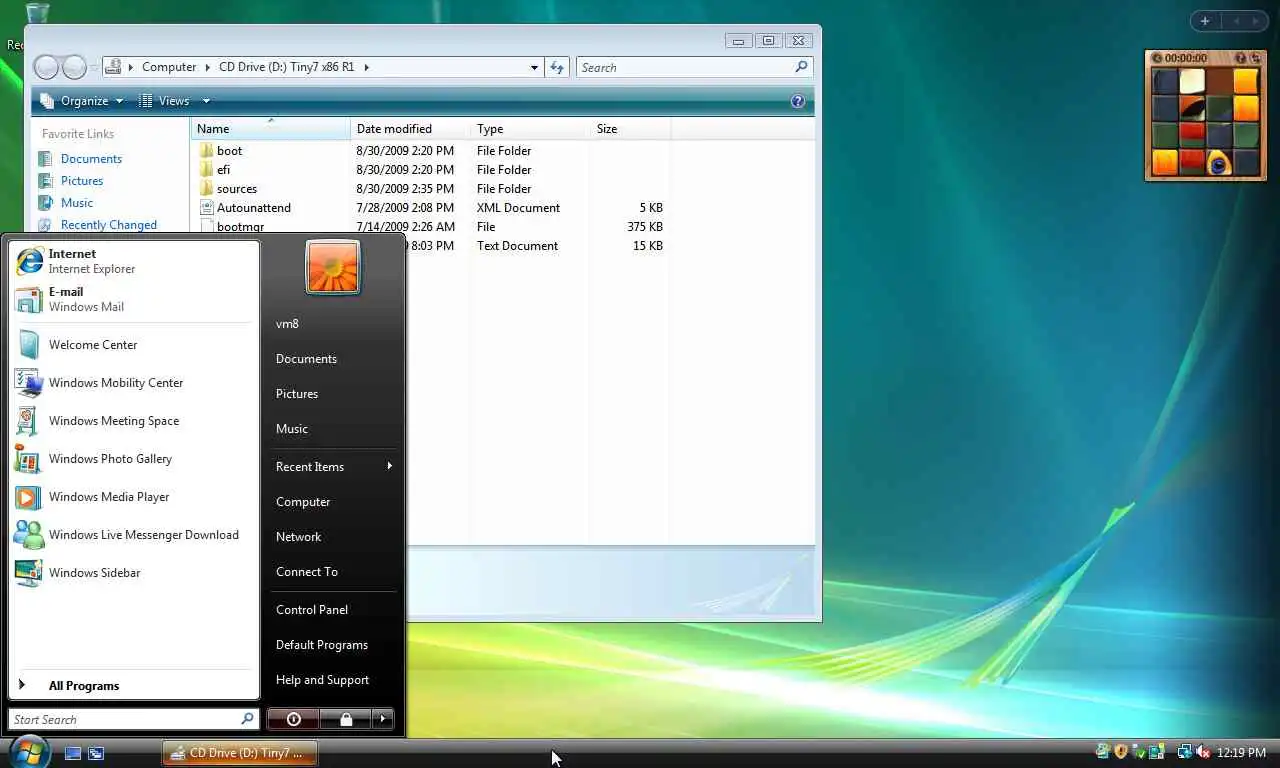Start Windows Sidebar
Image resolution: width=1280 pixels, height=768 pixels.
coord(134,573)
